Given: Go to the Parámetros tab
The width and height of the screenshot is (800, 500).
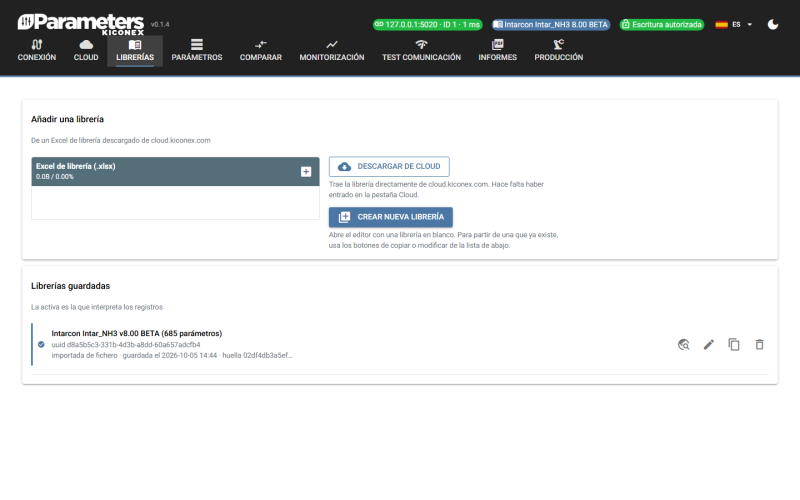Looking at the screenshot, I should pos(196,51).
